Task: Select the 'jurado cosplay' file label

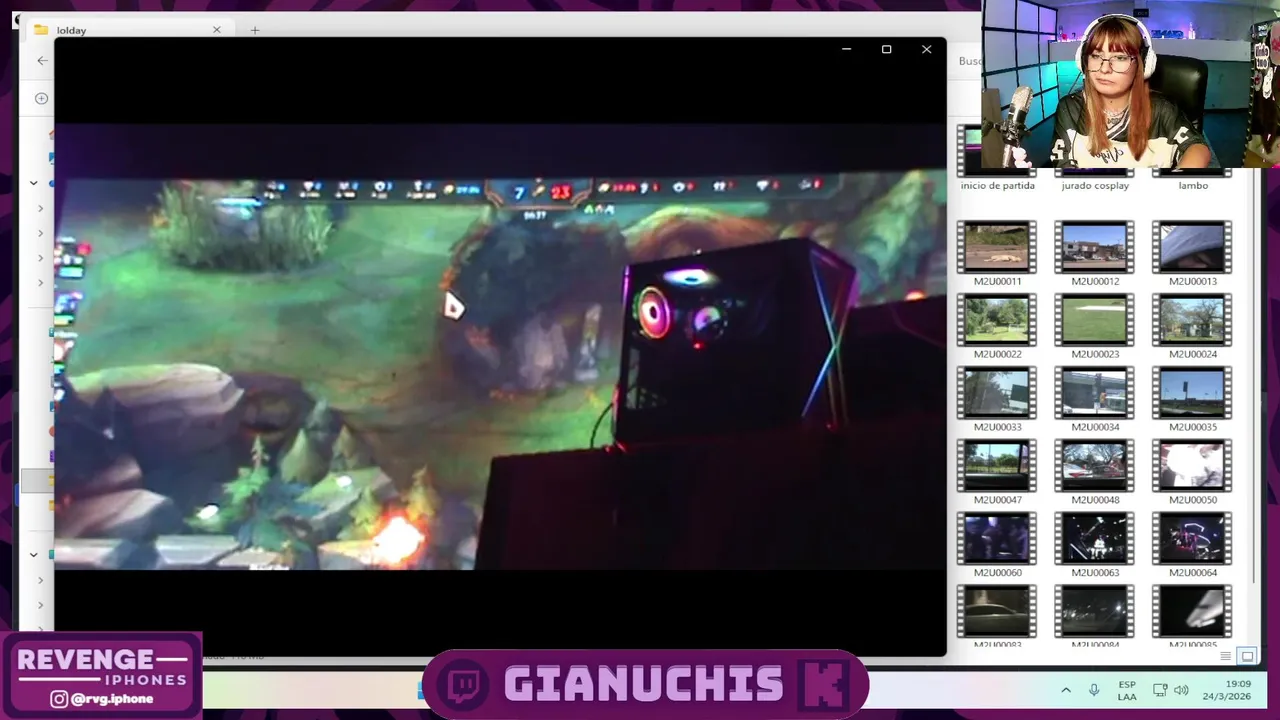Action: (1095, 186)
